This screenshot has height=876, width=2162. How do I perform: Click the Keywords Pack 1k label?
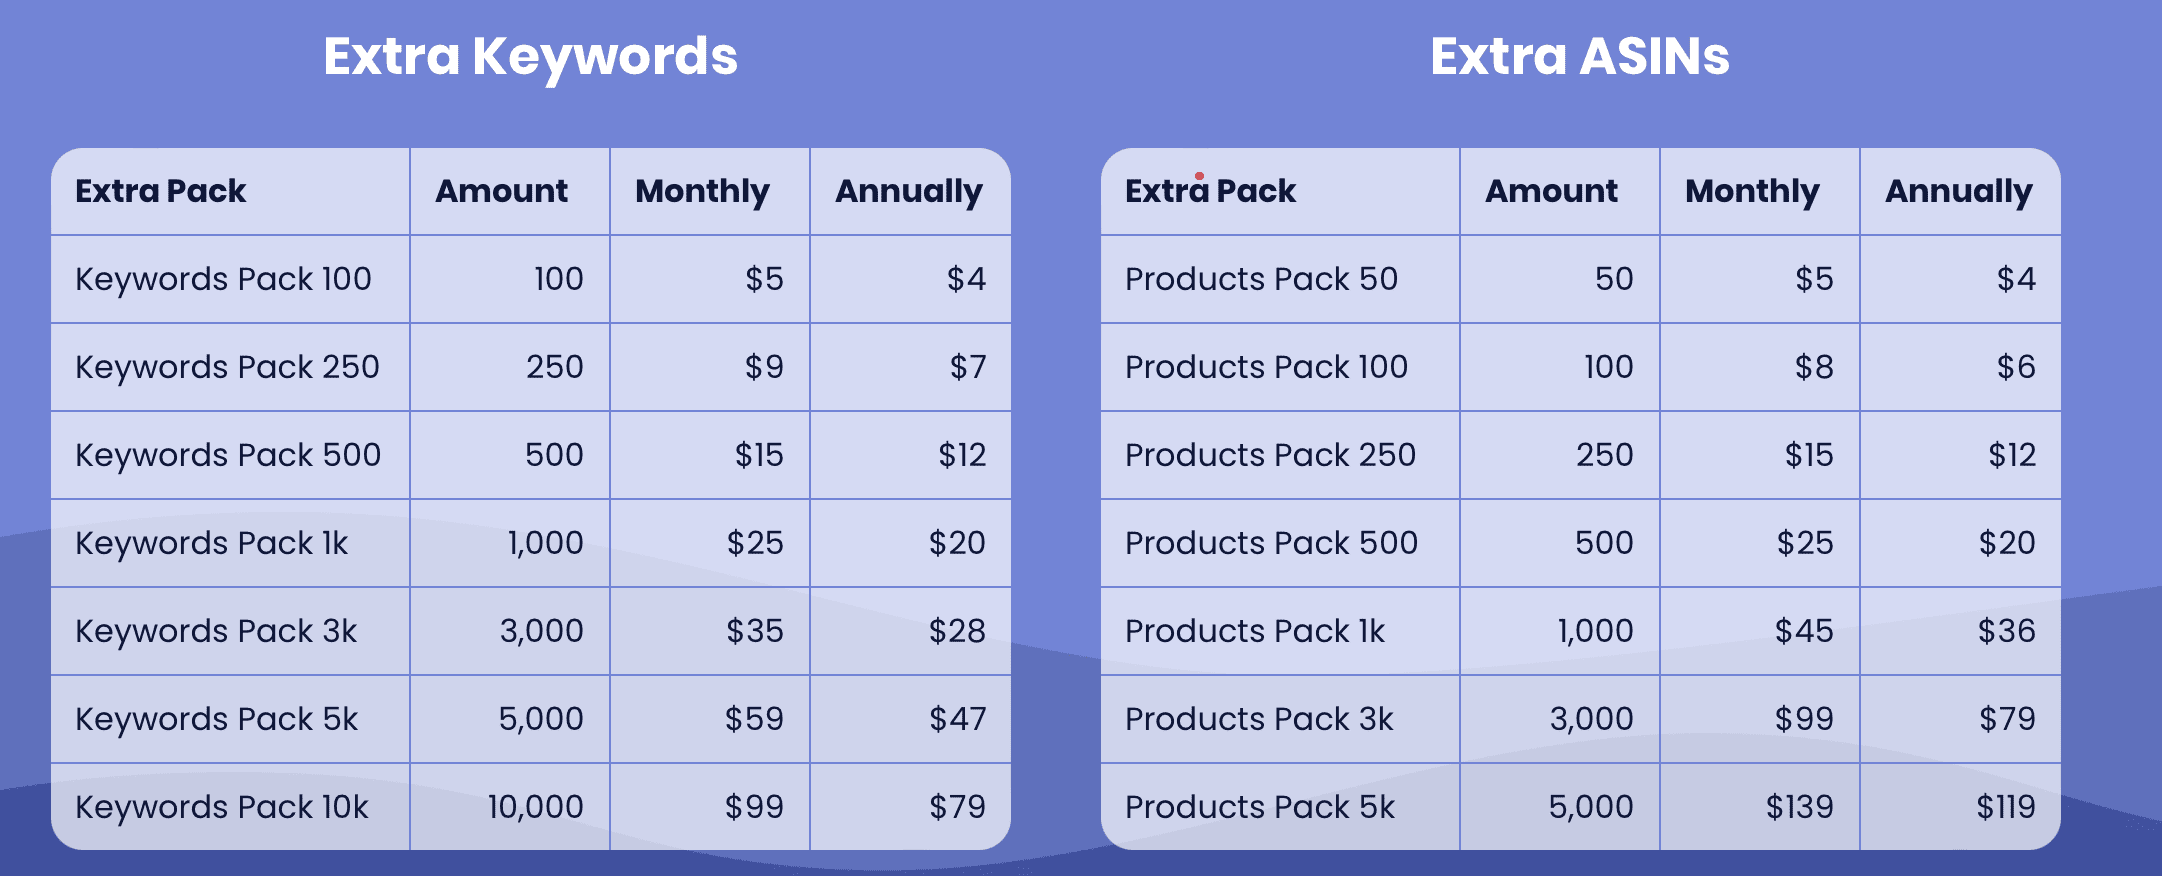pos(211,543)
